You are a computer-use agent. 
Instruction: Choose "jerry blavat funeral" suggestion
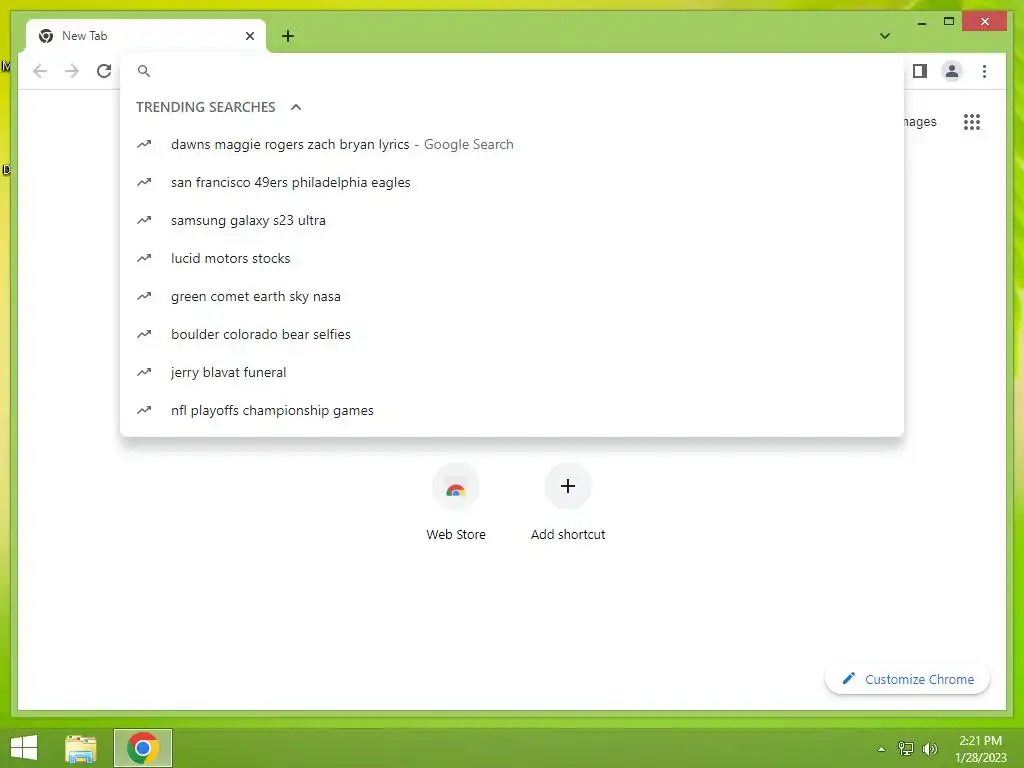tap(512, 372)
